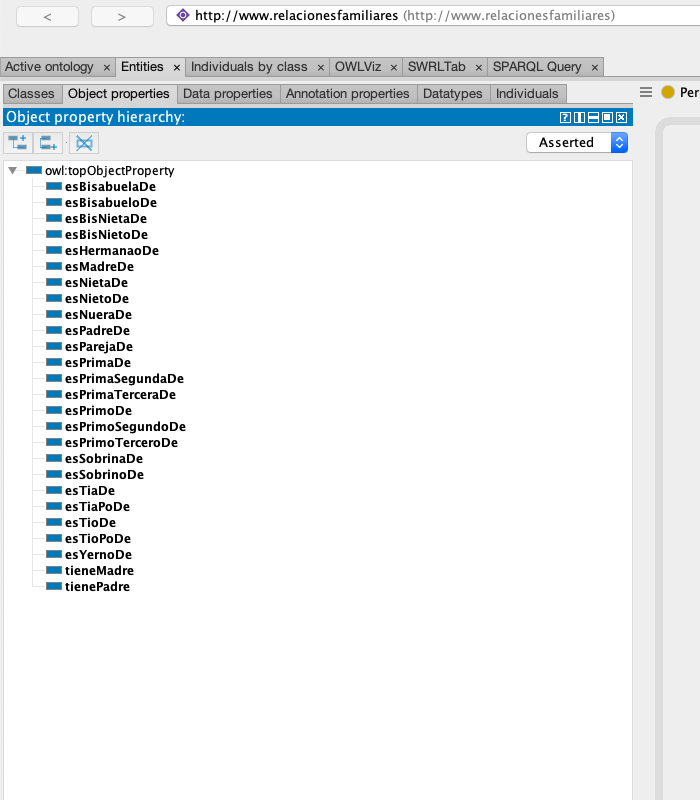Screen dimensions: 700x800
Task: Go forward with the > navigation button
Action: point(122,16)
